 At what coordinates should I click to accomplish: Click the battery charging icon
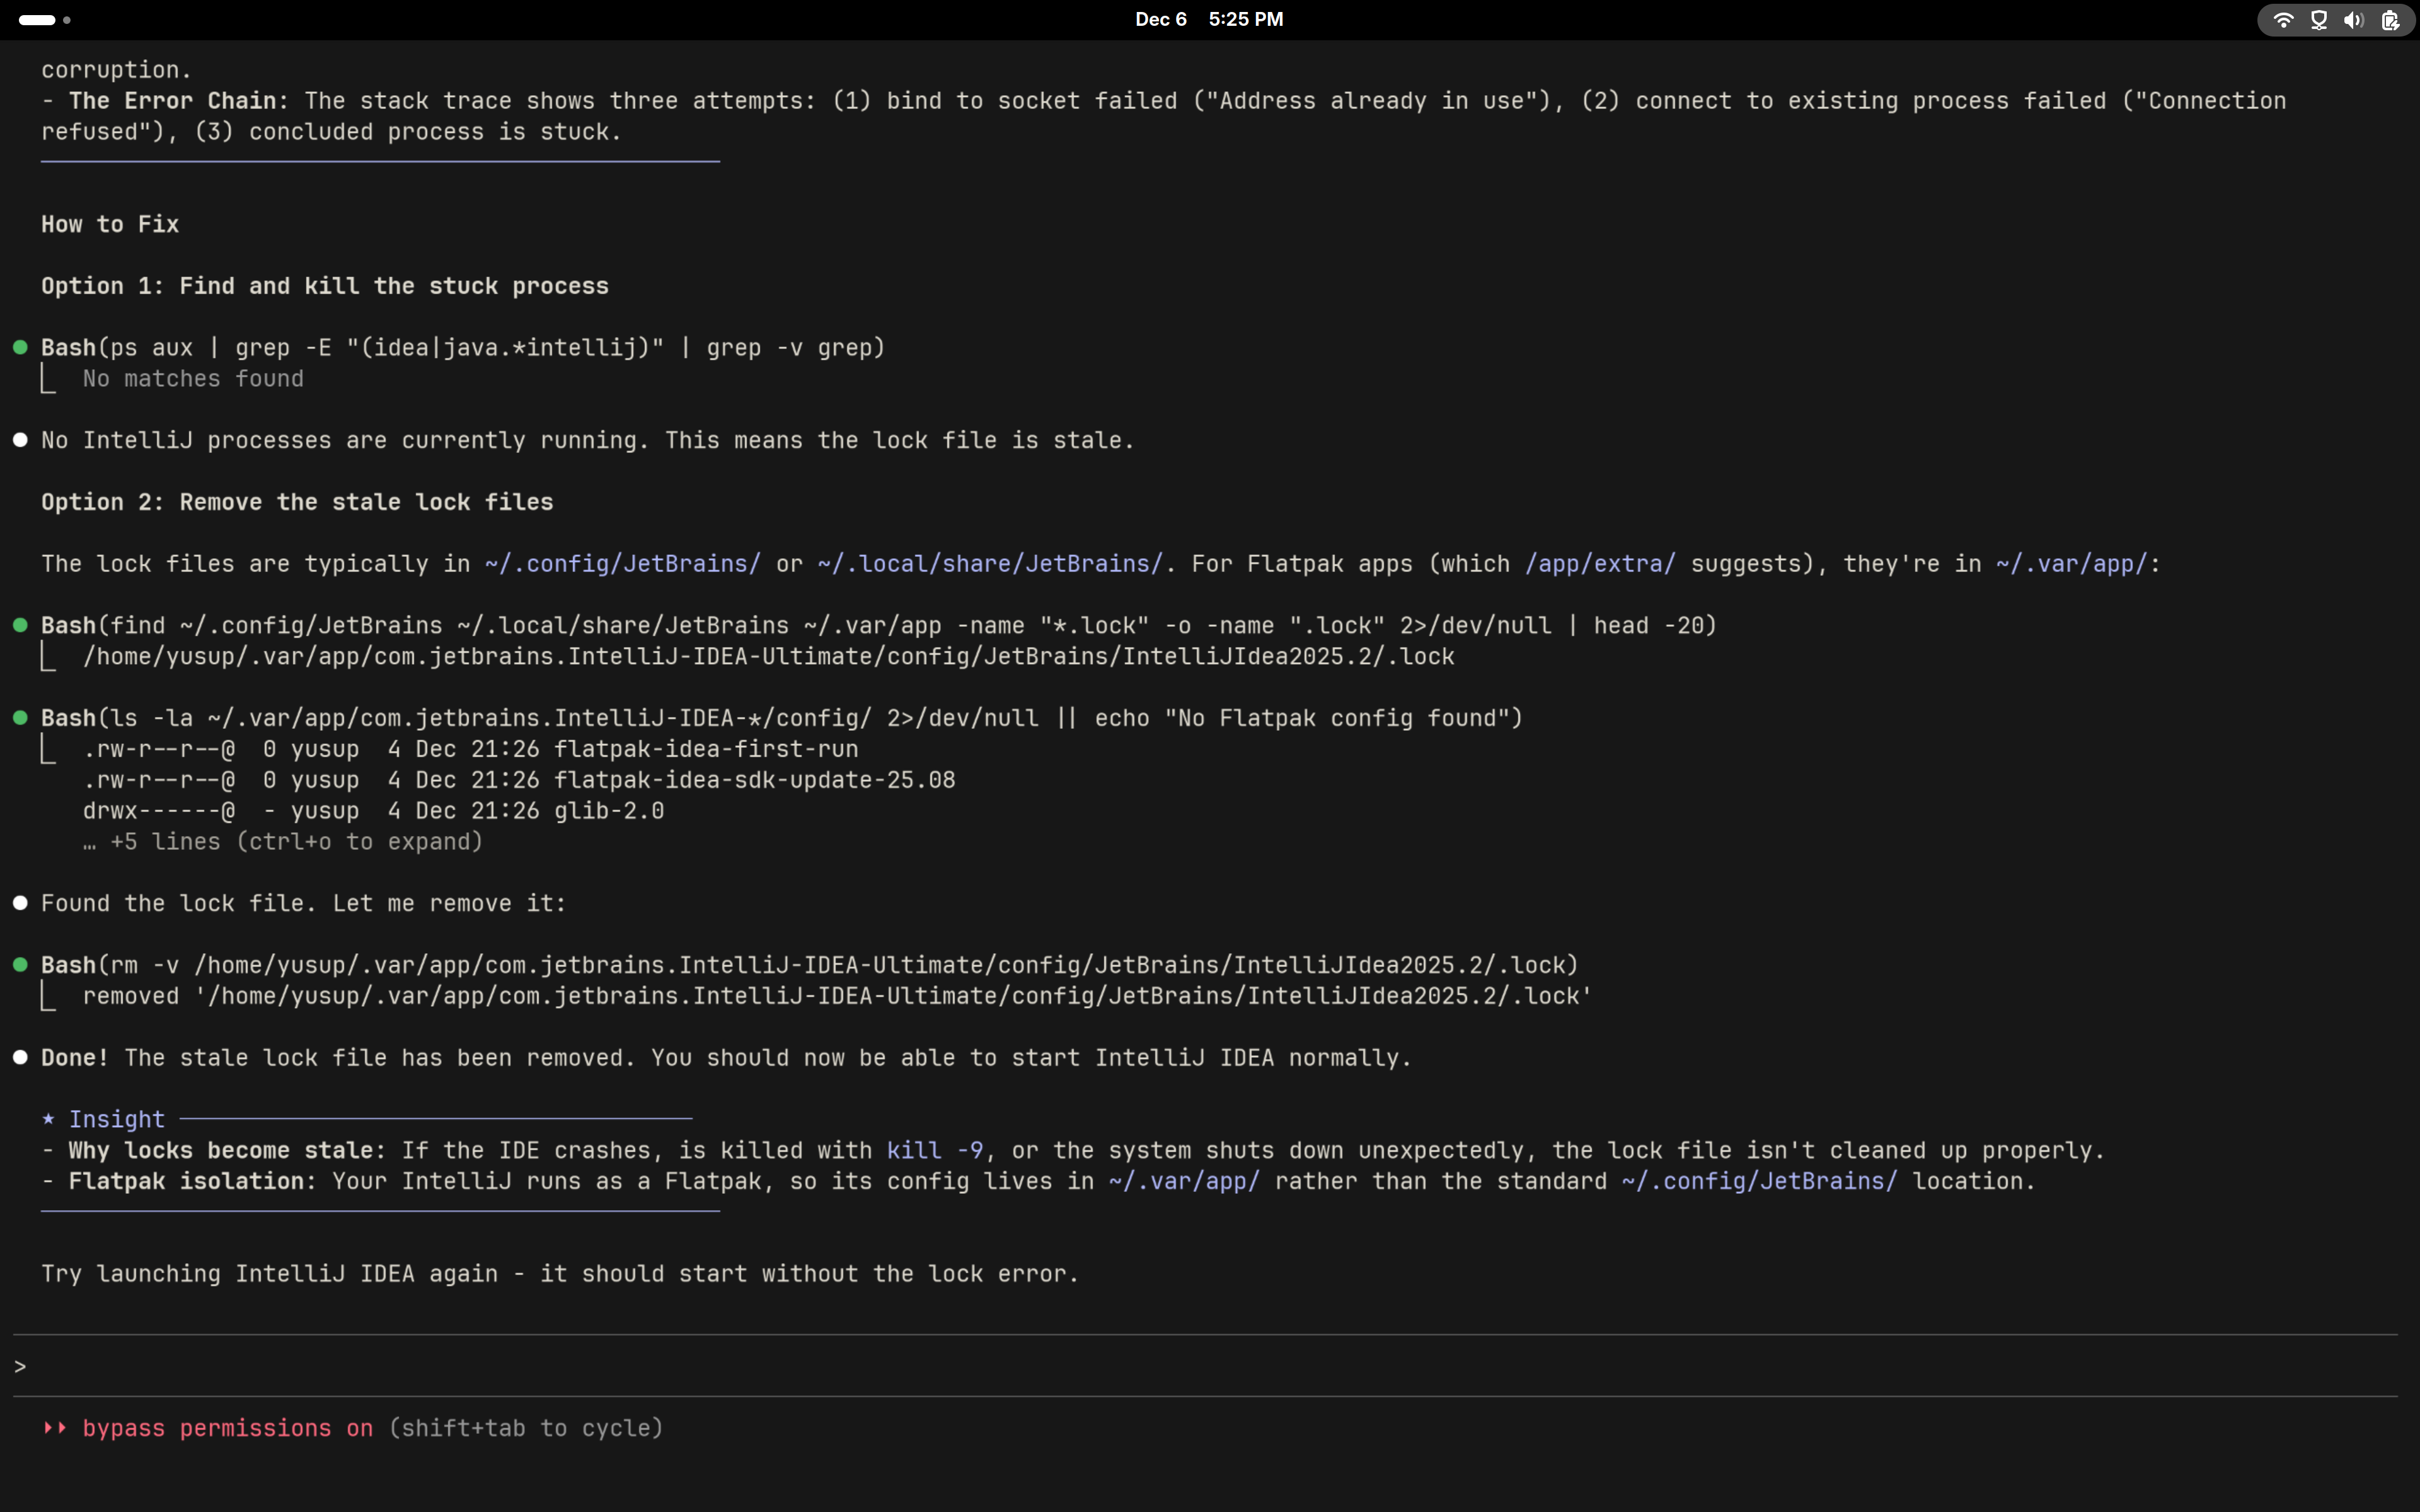click(x=2390, y=20)
